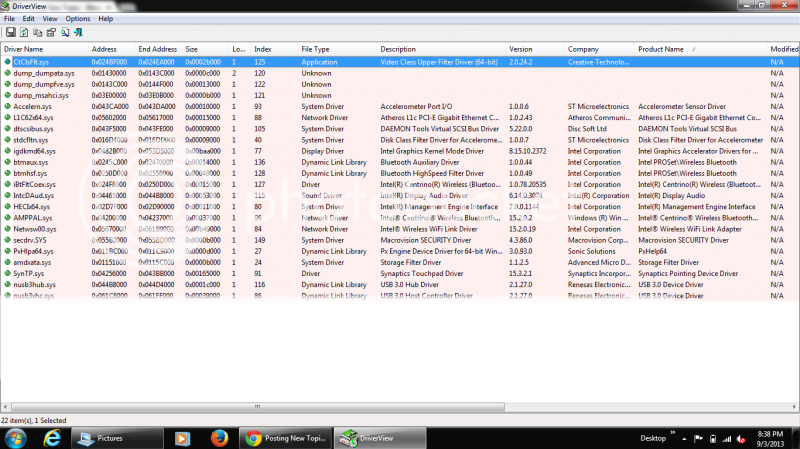This screenshot has width=800, height=449.
Task: Sort list by the Driver Name column
Action: [24, 48]
